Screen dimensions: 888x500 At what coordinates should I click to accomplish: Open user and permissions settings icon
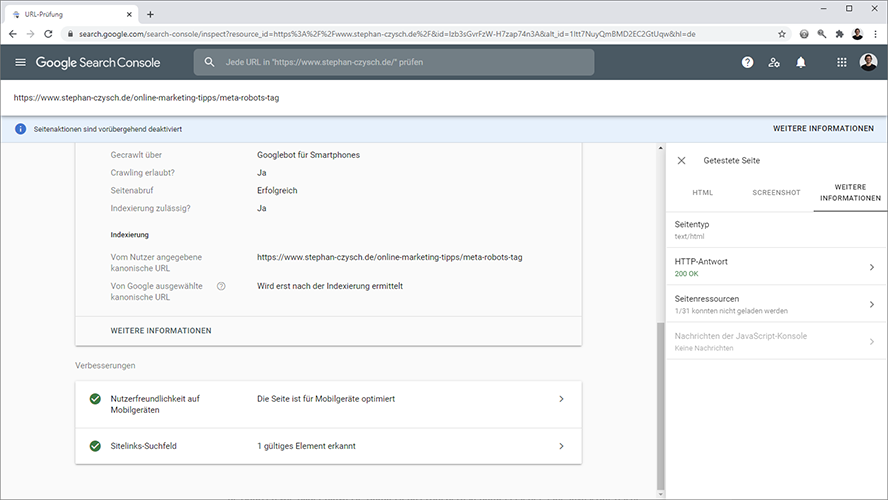(774, 62)
